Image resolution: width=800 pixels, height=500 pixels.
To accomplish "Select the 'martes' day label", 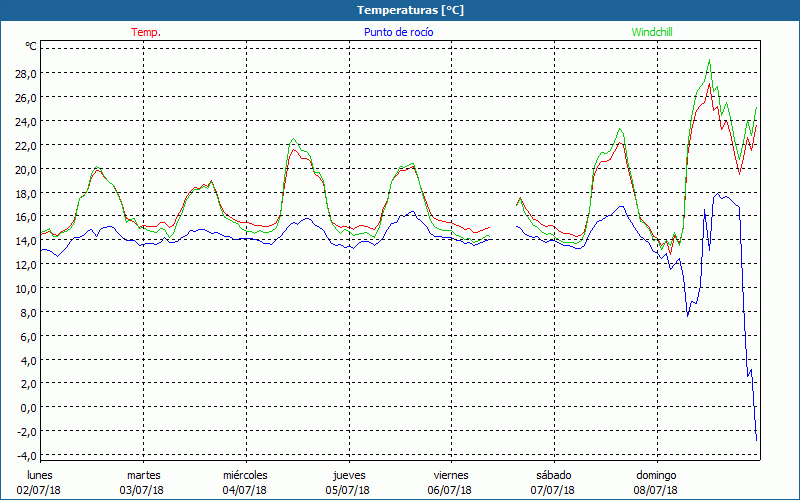I will [143, 475].
